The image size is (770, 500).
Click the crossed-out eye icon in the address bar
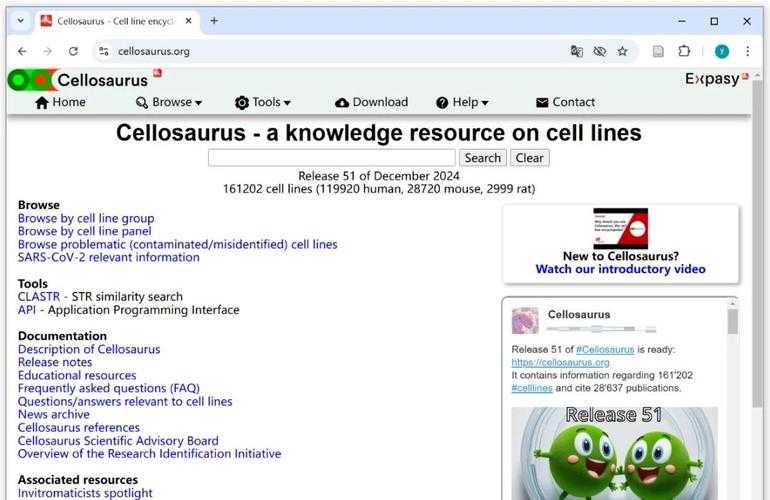click(x=600, y=51)
